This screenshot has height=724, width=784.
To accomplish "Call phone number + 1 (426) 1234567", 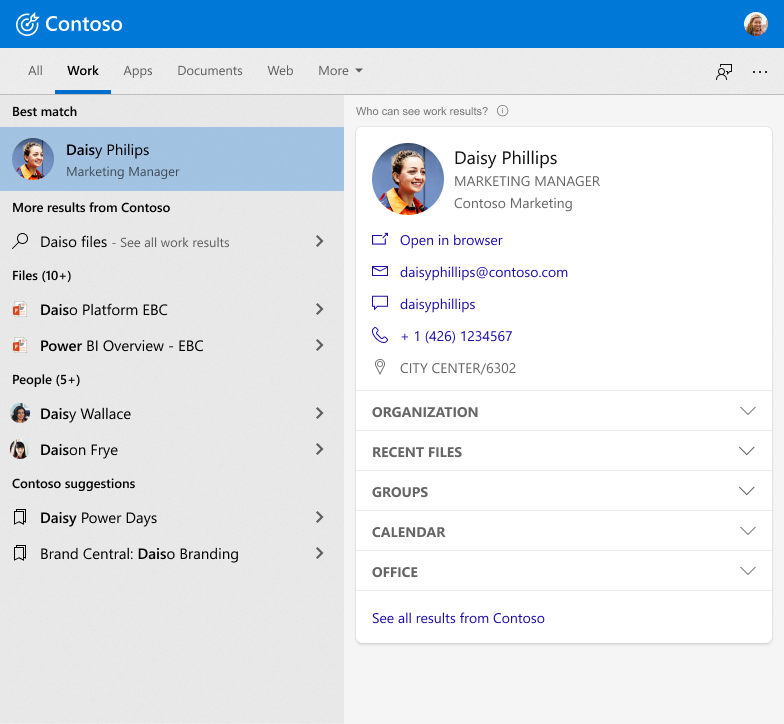I will click(456, 336).
